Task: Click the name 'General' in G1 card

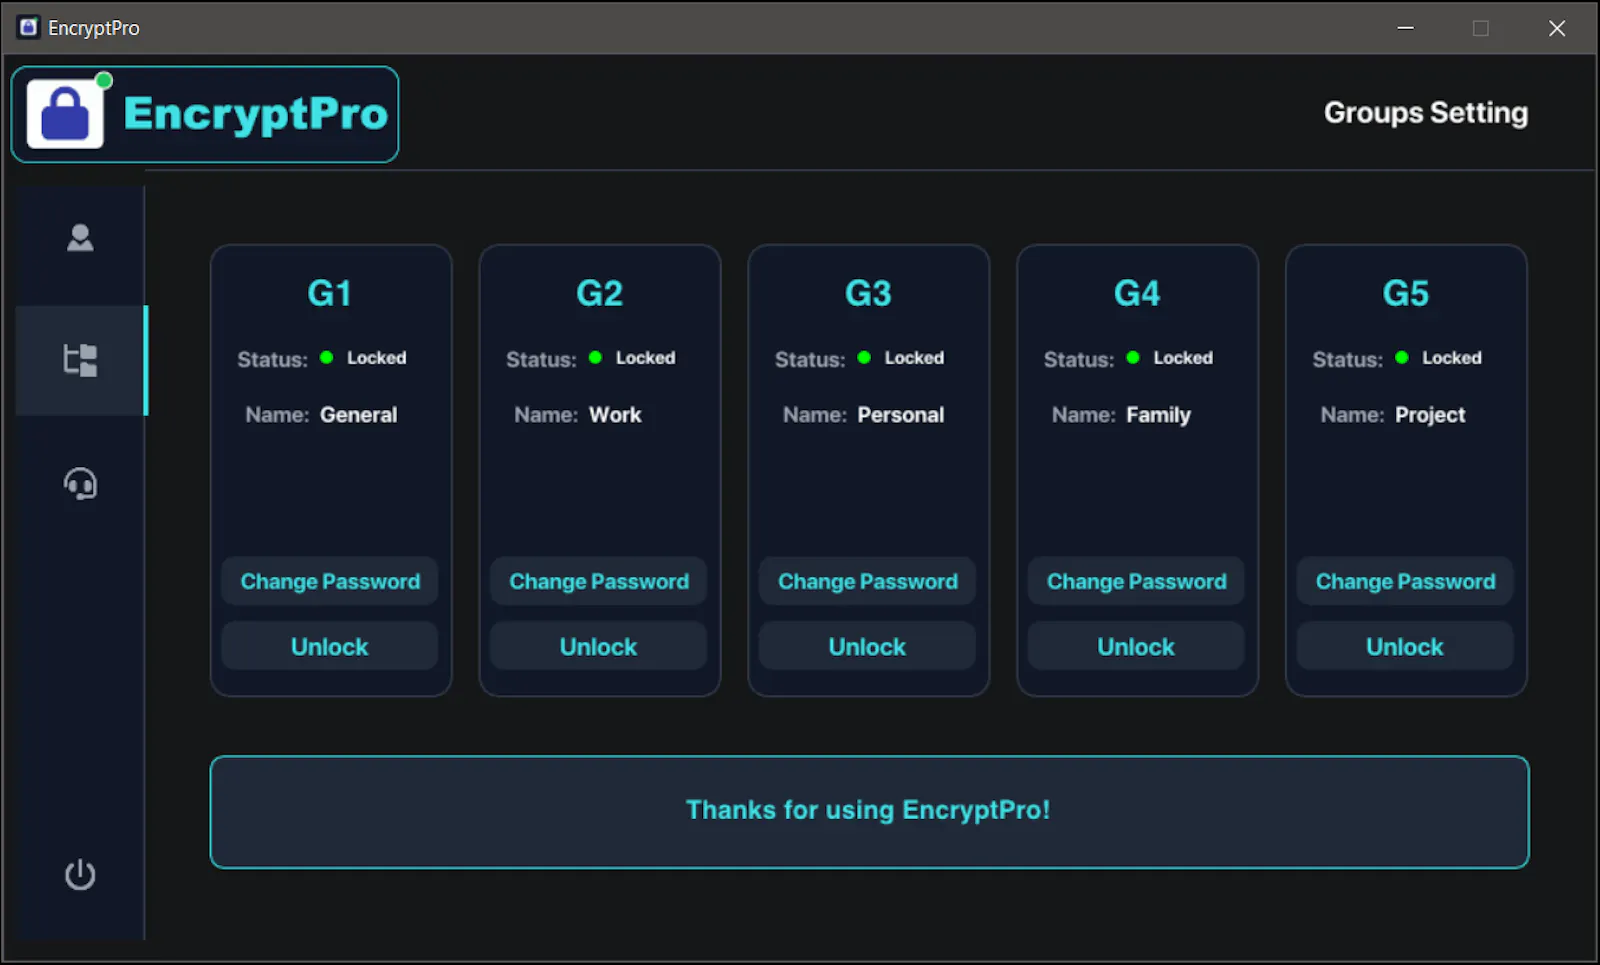Action: 358,414
